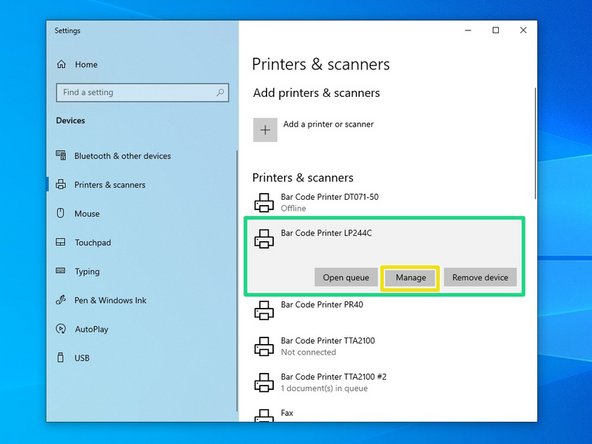Viewport: 592px width, 444px height.
Task: Click the Fax device icon
Action: click(x=264, y=415)
